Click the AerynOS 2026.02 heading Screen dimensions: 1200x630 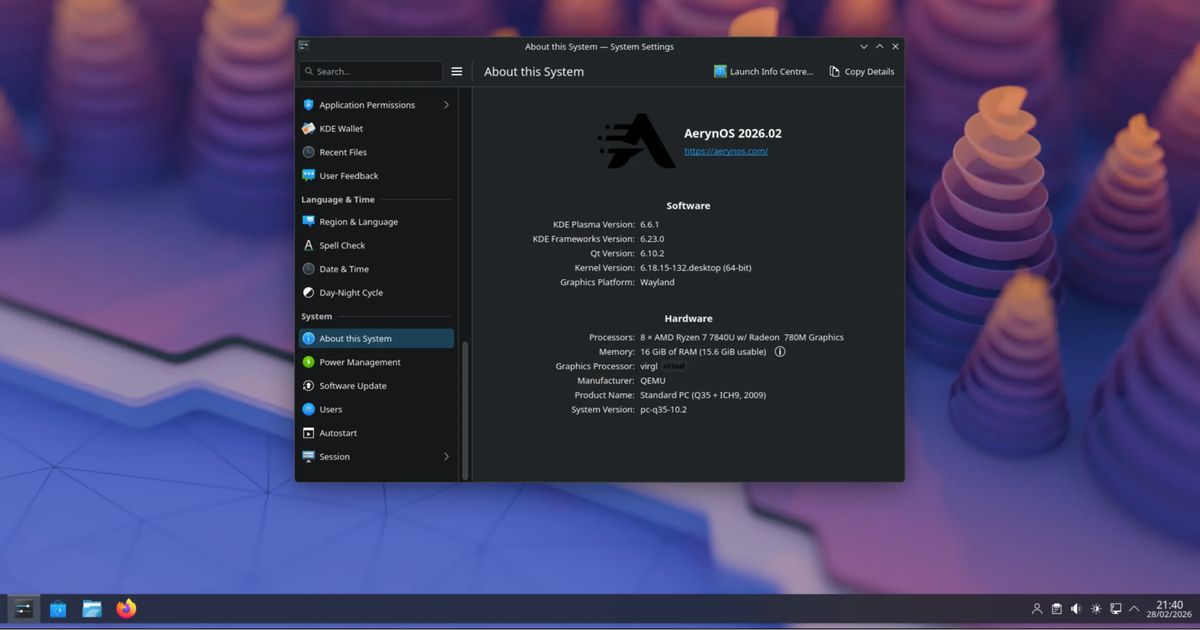tap(733, 133)
